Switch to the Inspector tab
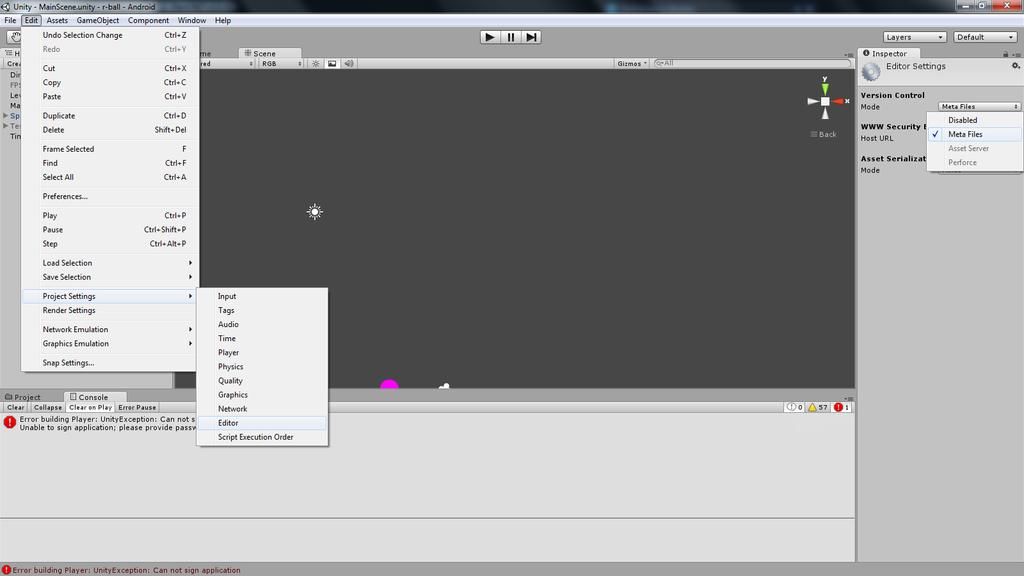Screen dimensions: 1024x576 click(x=889, y=54)
